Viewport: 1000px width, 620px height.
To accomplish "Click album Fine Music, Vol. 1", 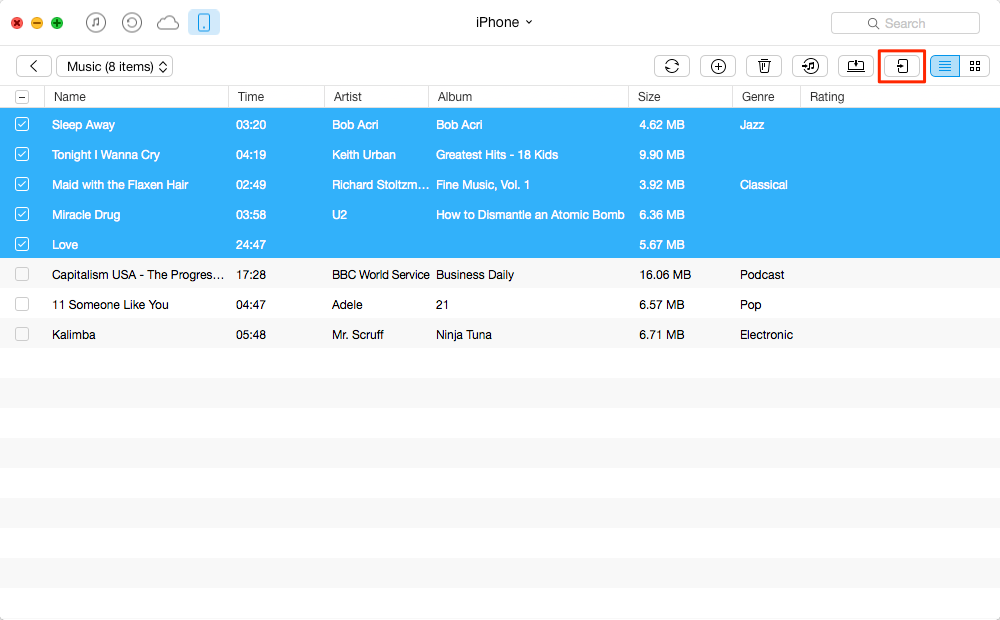I will tap(483, 185).
